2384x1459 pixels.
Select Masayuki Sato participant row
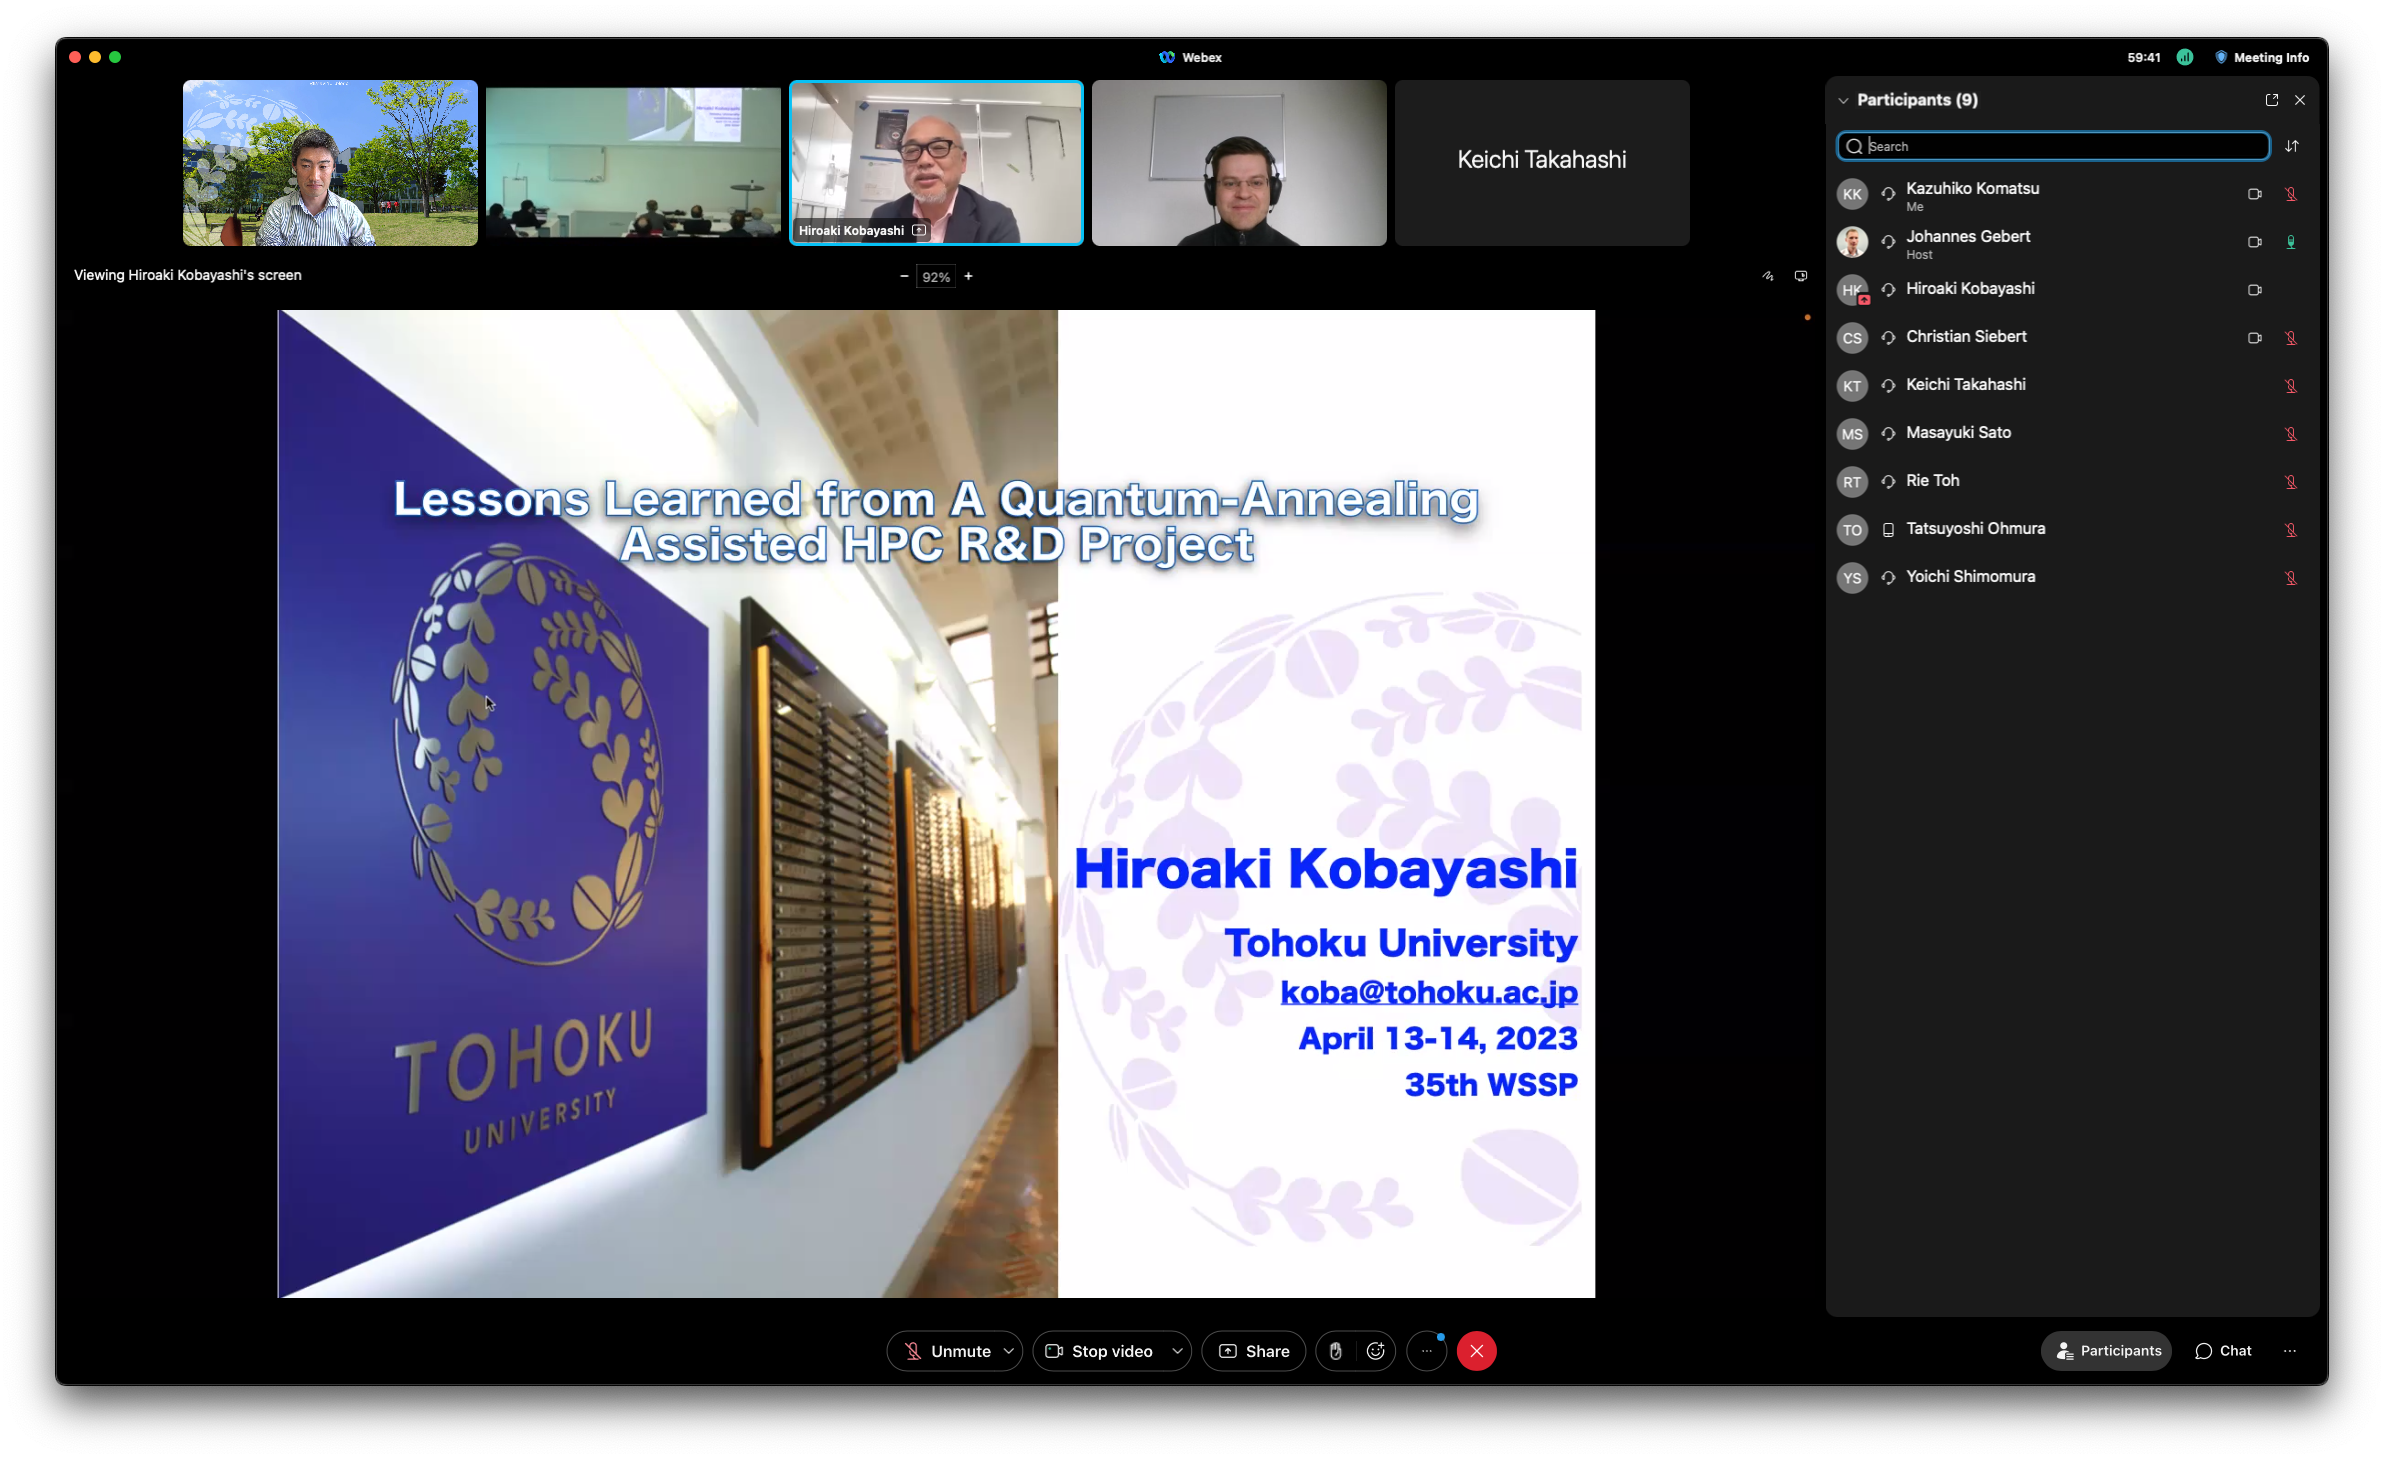pyautogui.click(x=2072, y=434)
